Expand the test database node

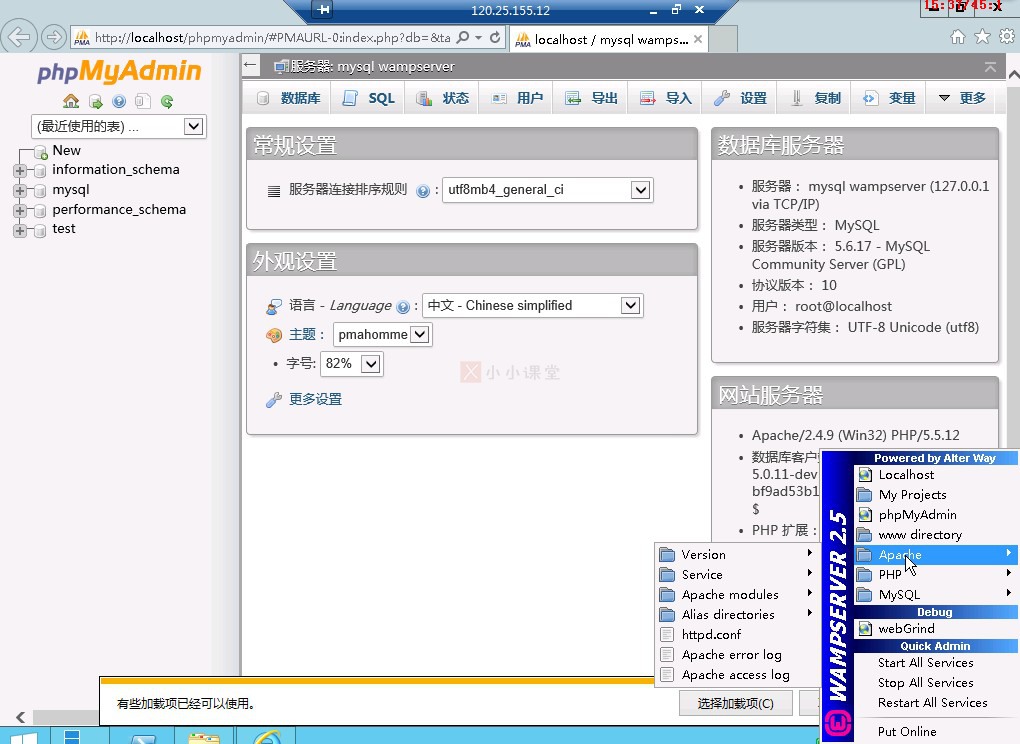click(x=20, y=230)
